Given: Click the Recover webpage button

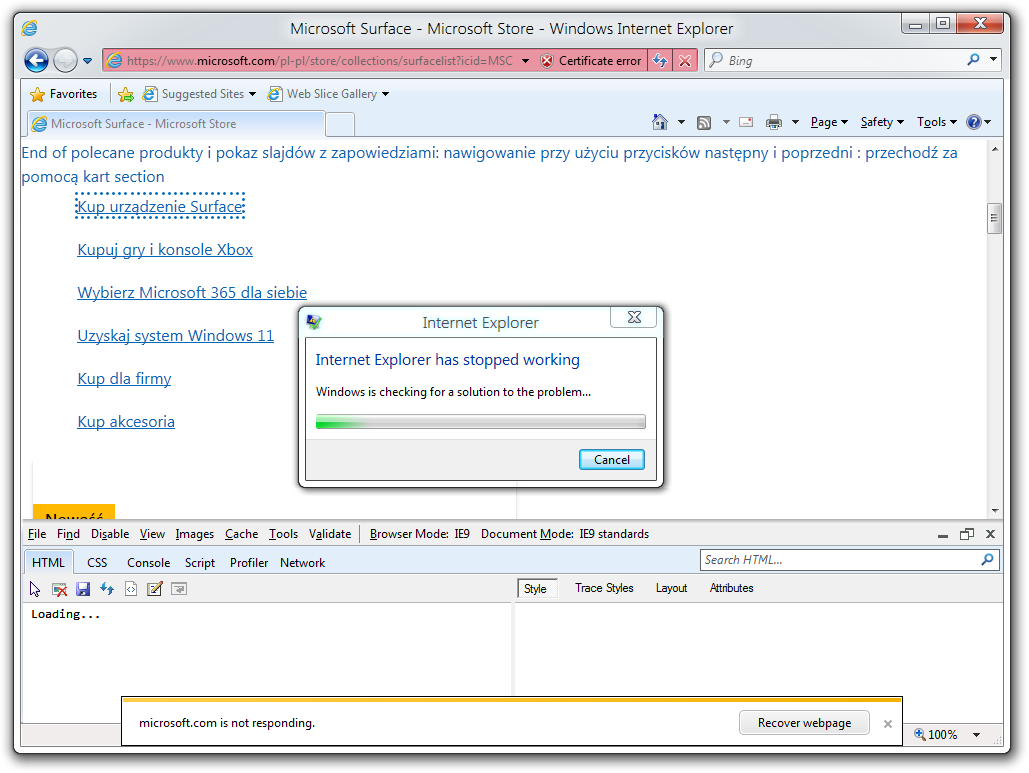Looking at the screenshot, I should (x=805, y=723).
